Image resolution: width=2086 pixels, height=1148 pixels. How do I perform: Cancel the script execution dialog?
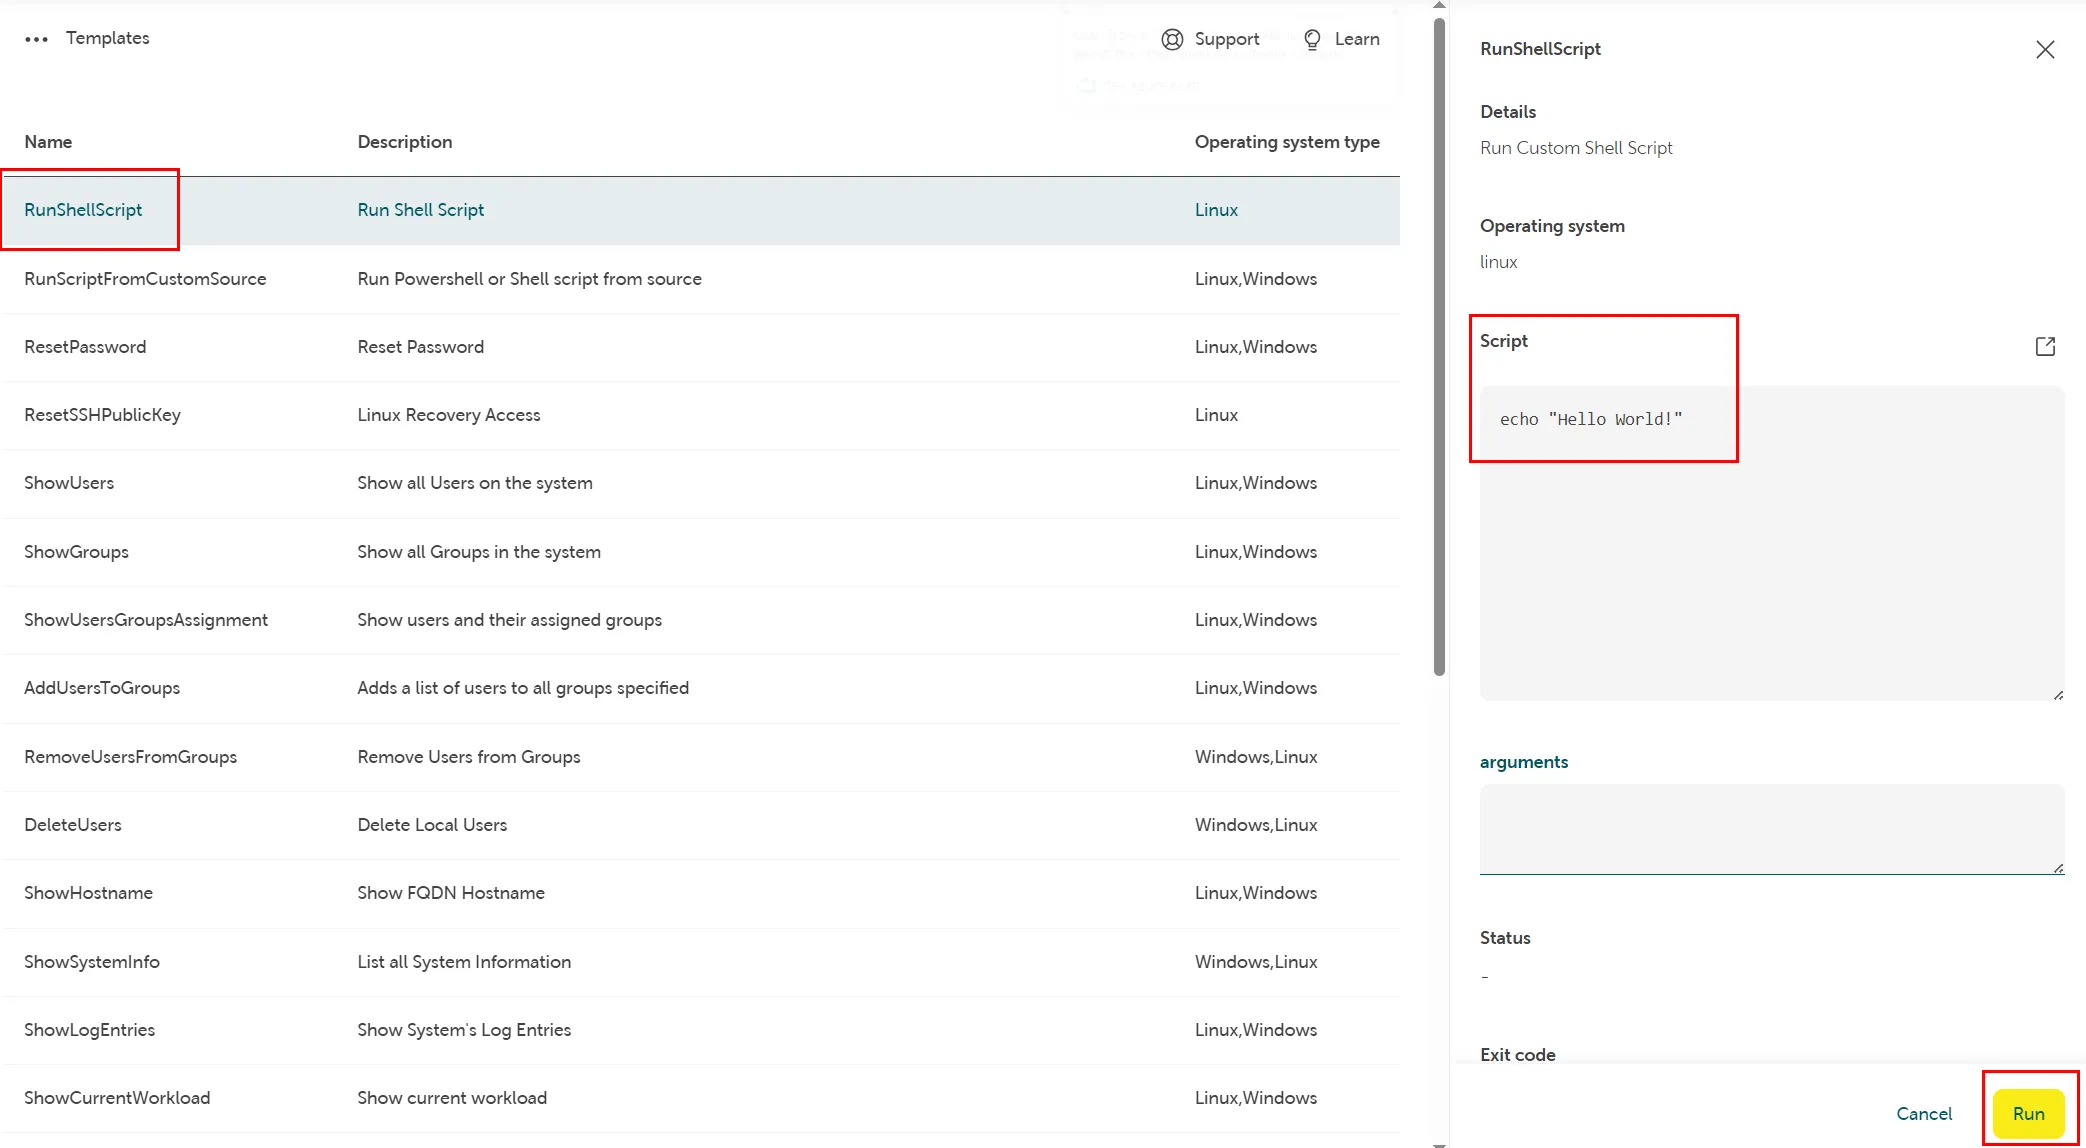pos(1923,1113)
